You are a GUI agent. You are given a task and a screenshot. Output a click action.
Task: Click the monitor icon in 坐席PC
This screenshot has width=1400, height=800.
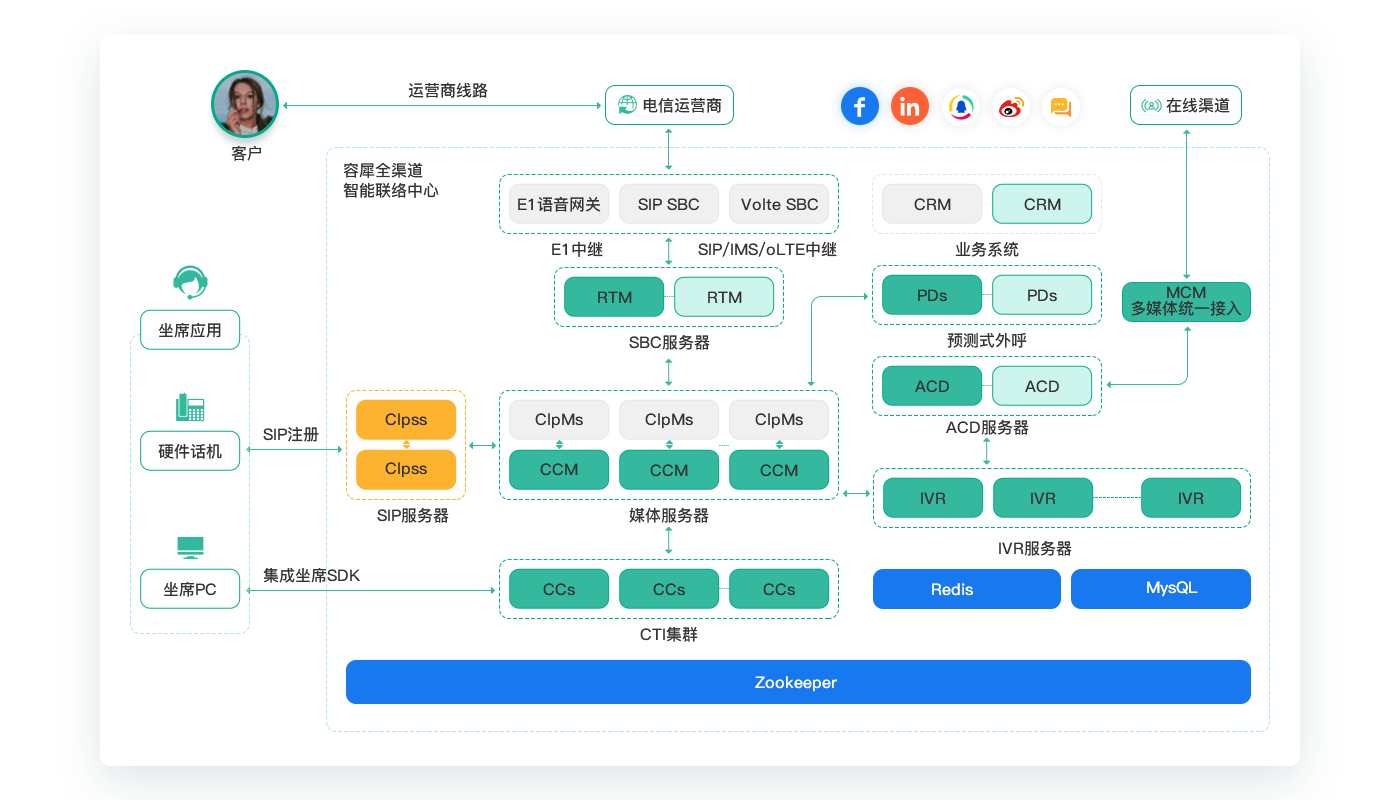point(190,547)
